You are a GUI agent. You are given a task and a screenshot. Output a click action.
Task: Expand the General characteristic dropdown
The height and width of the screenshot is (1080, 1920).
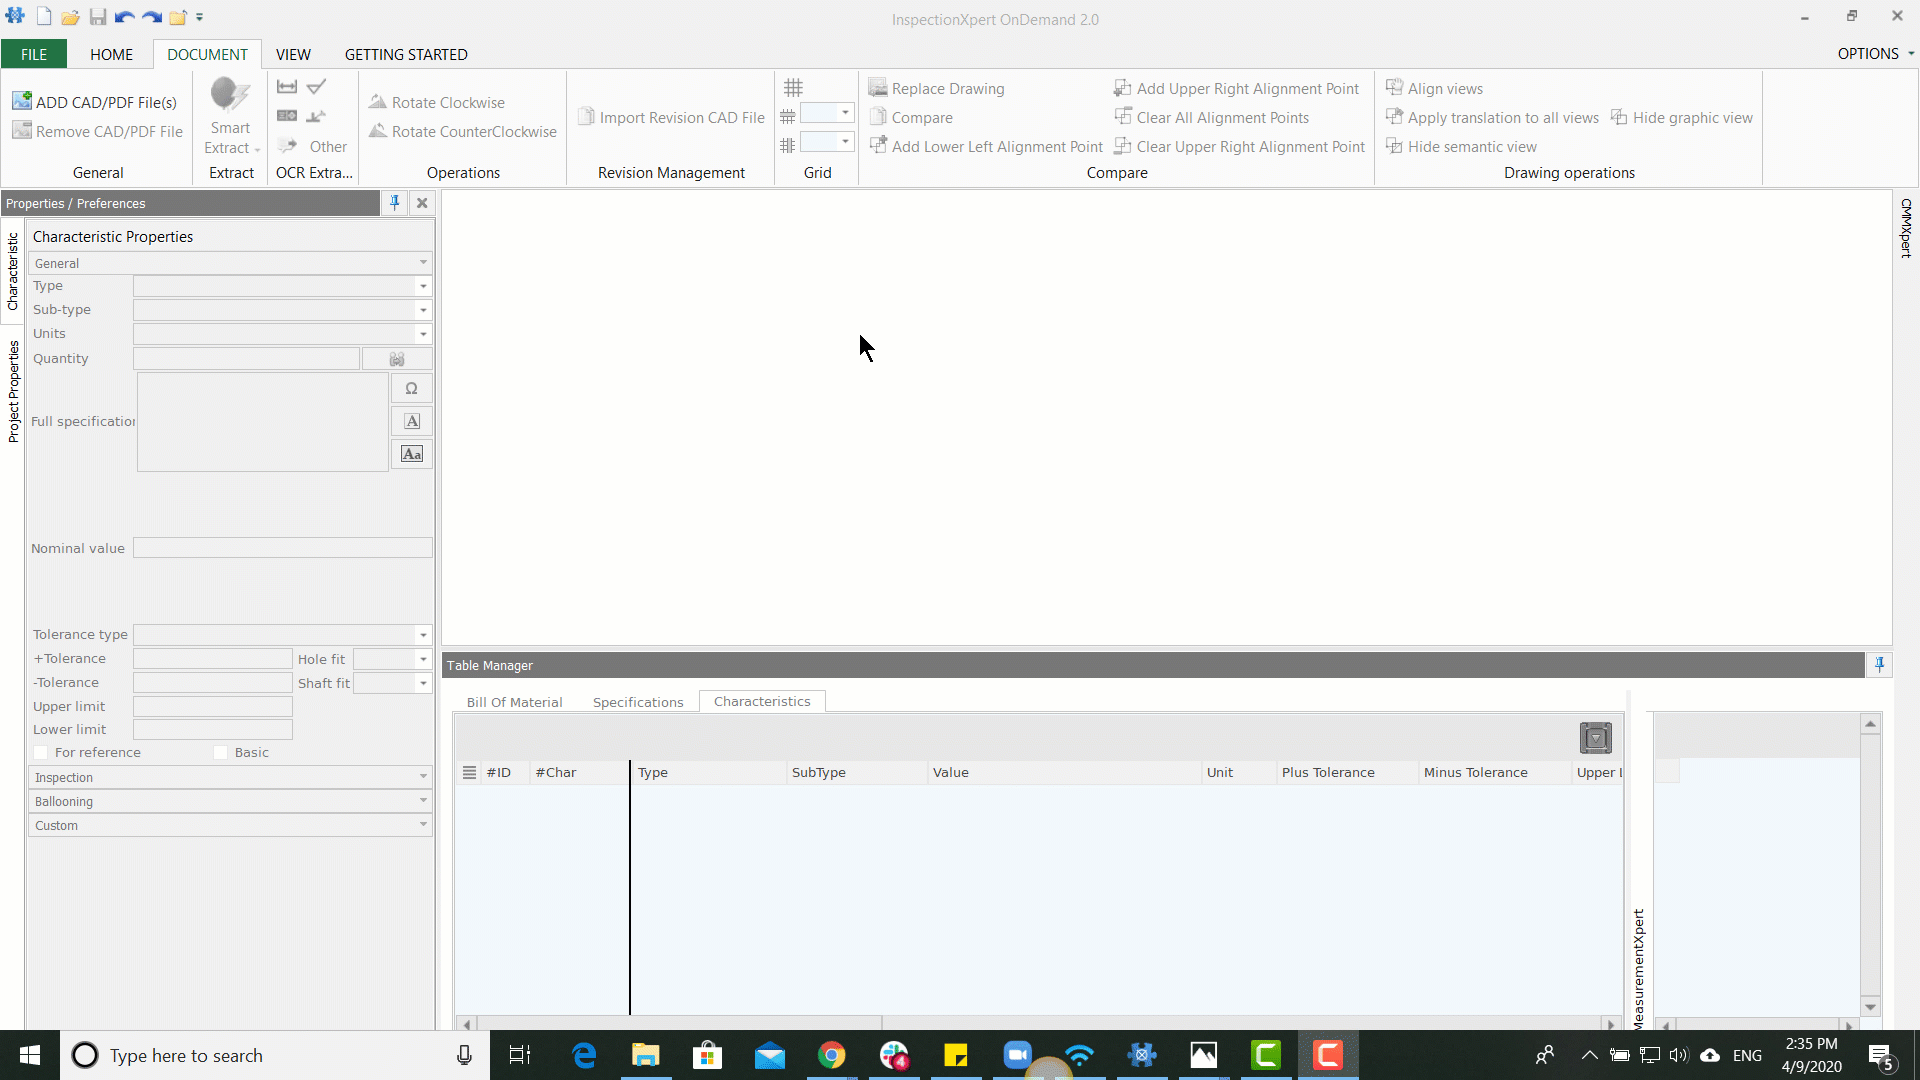coord(422,262)
